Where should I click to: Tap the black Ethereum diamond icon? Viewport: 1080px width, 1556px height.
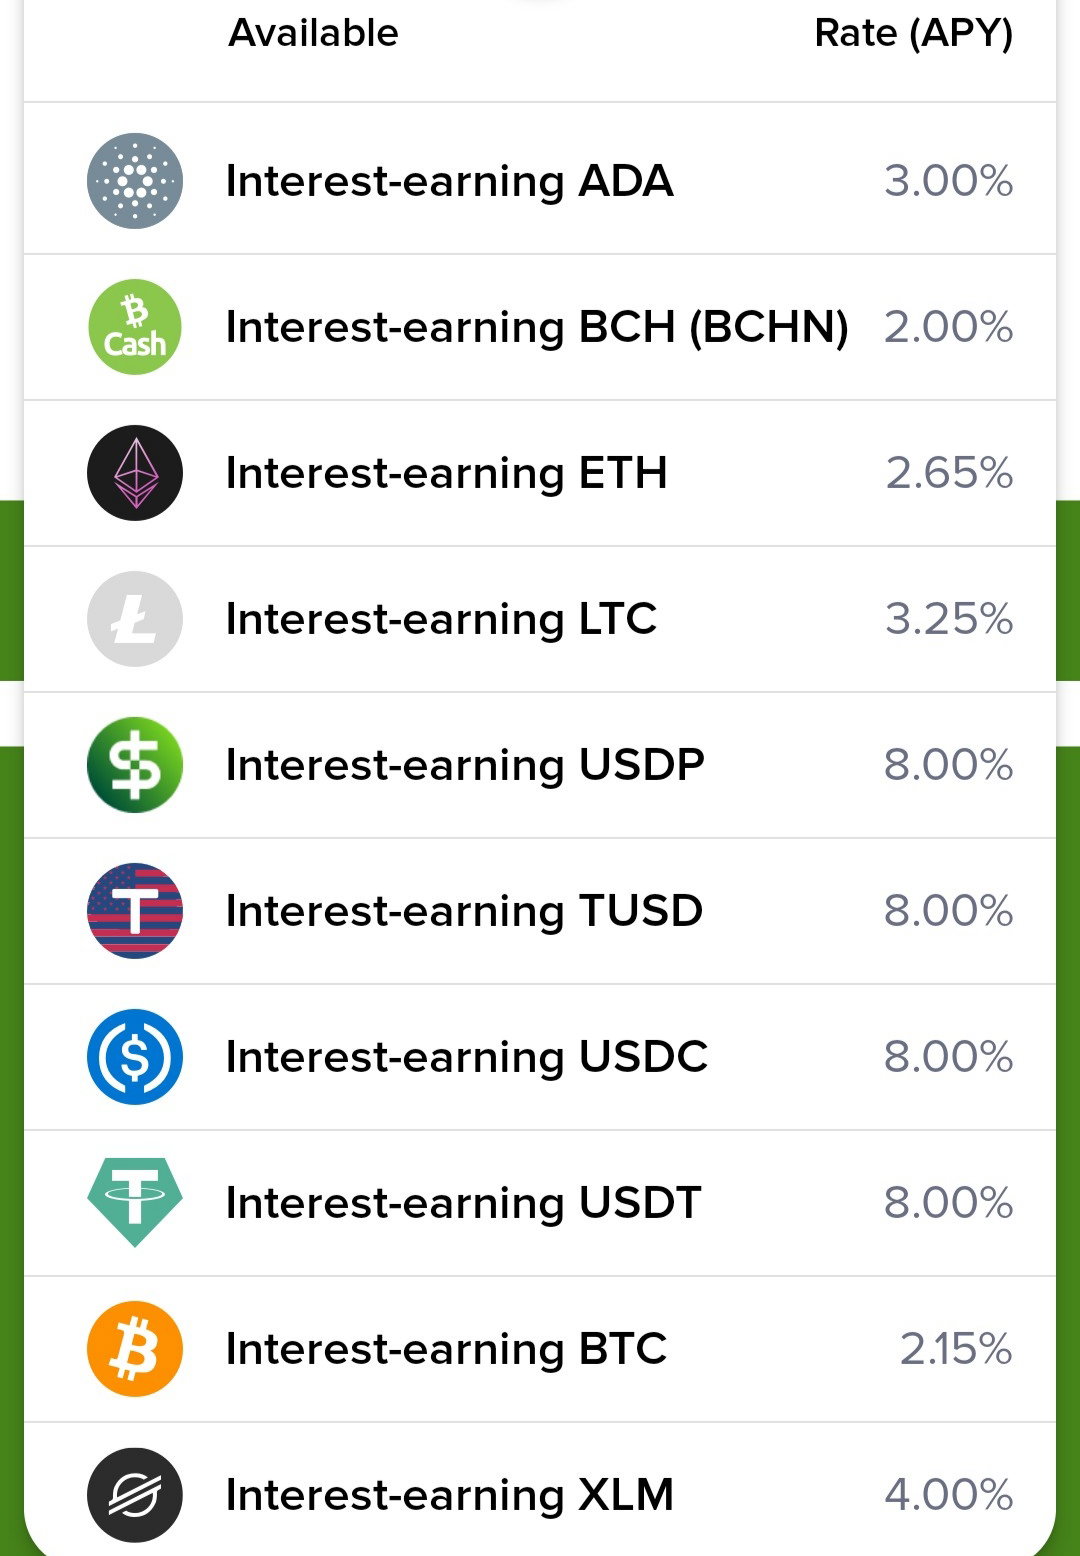pyautogui.click(x=135, y=473)
